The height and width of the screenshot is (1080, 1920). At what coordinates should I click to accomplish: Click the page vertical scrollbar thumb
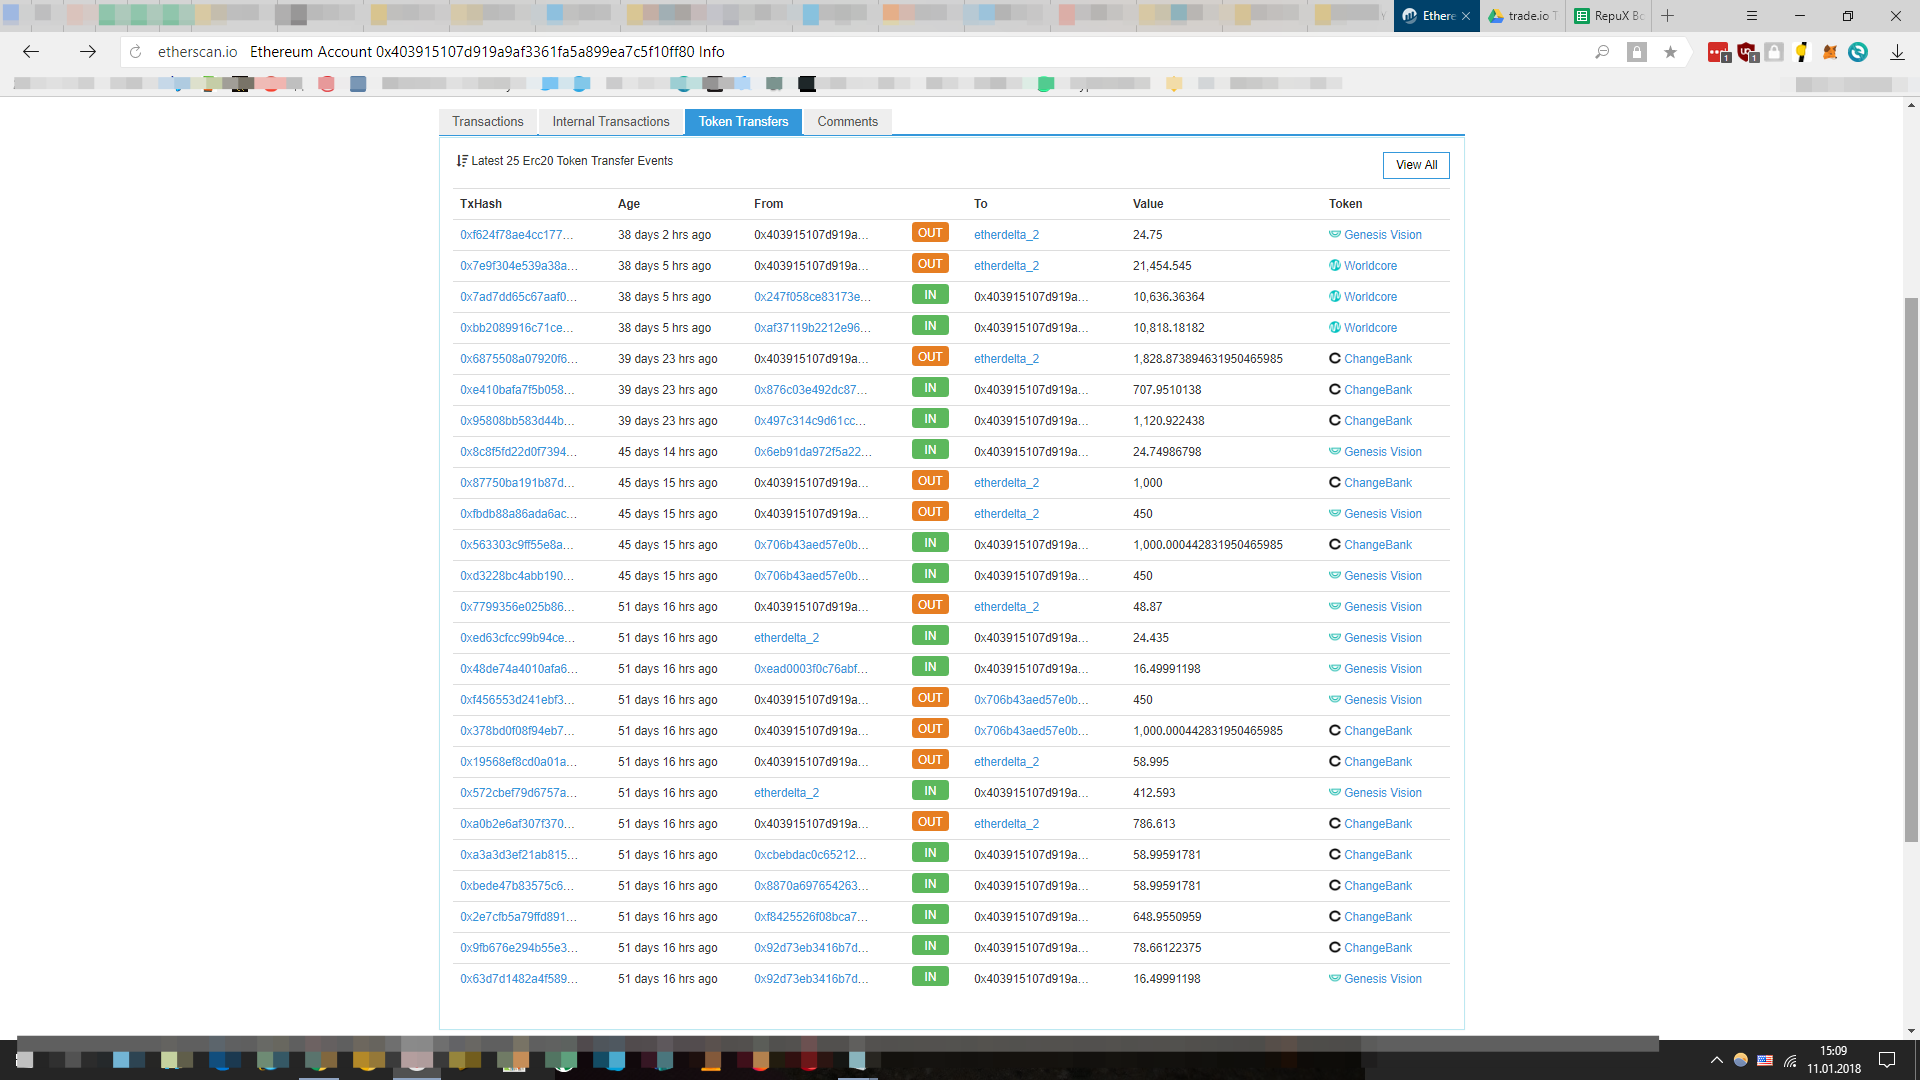[x=1911, y=570]
